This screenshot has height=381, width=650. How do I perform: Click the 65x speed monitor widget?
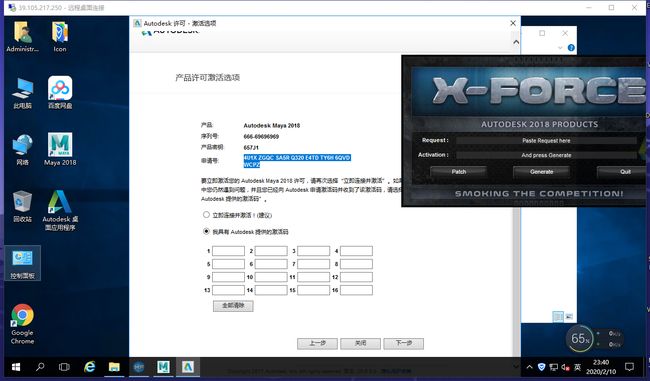tap(580, 339)
